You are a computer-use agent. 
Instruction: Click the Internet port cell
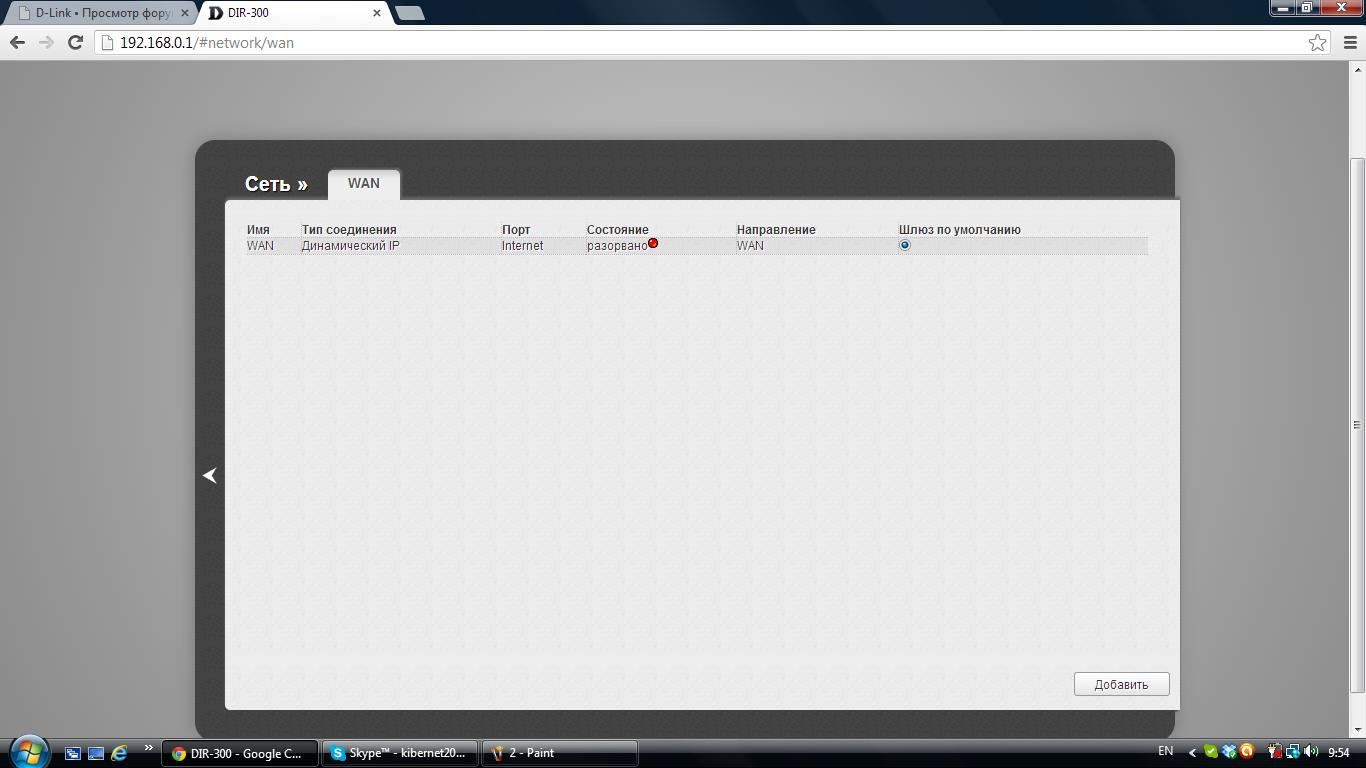pyautogui.click(x=522, y=246)
